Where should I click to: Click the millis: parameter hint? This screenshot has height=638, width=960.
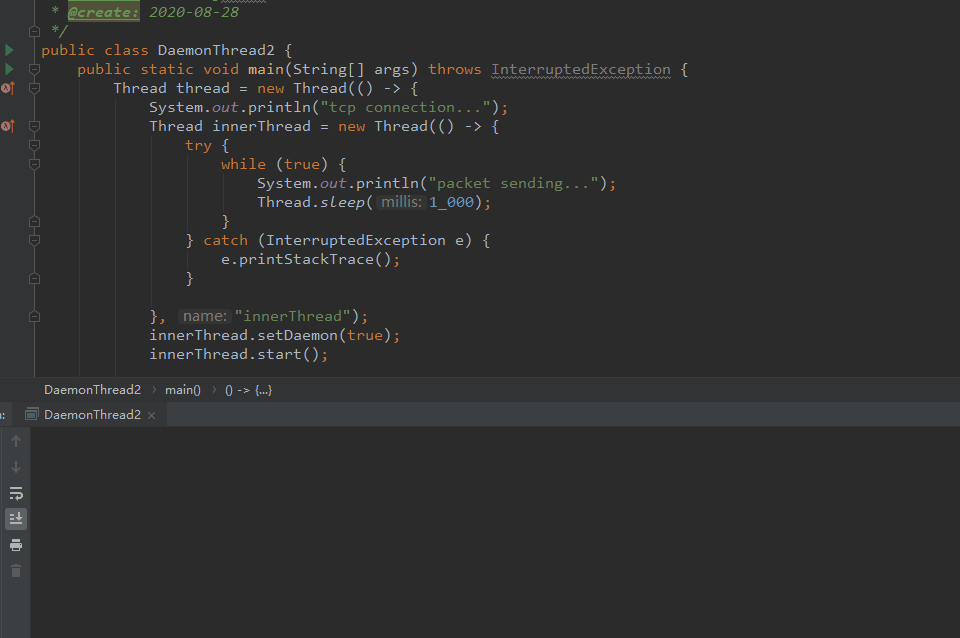tap(401, 202)
